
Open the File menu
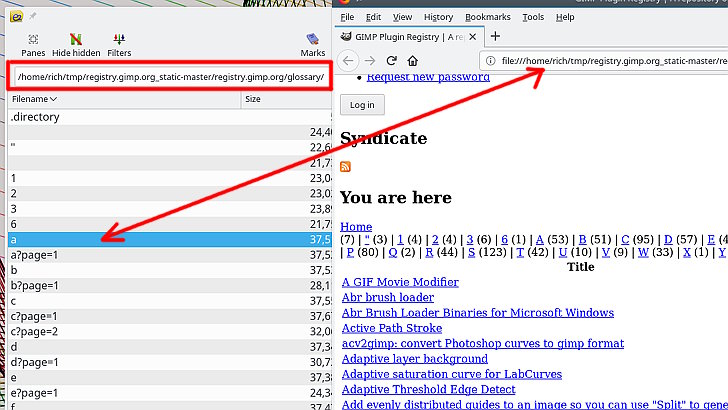click(347, 17)
